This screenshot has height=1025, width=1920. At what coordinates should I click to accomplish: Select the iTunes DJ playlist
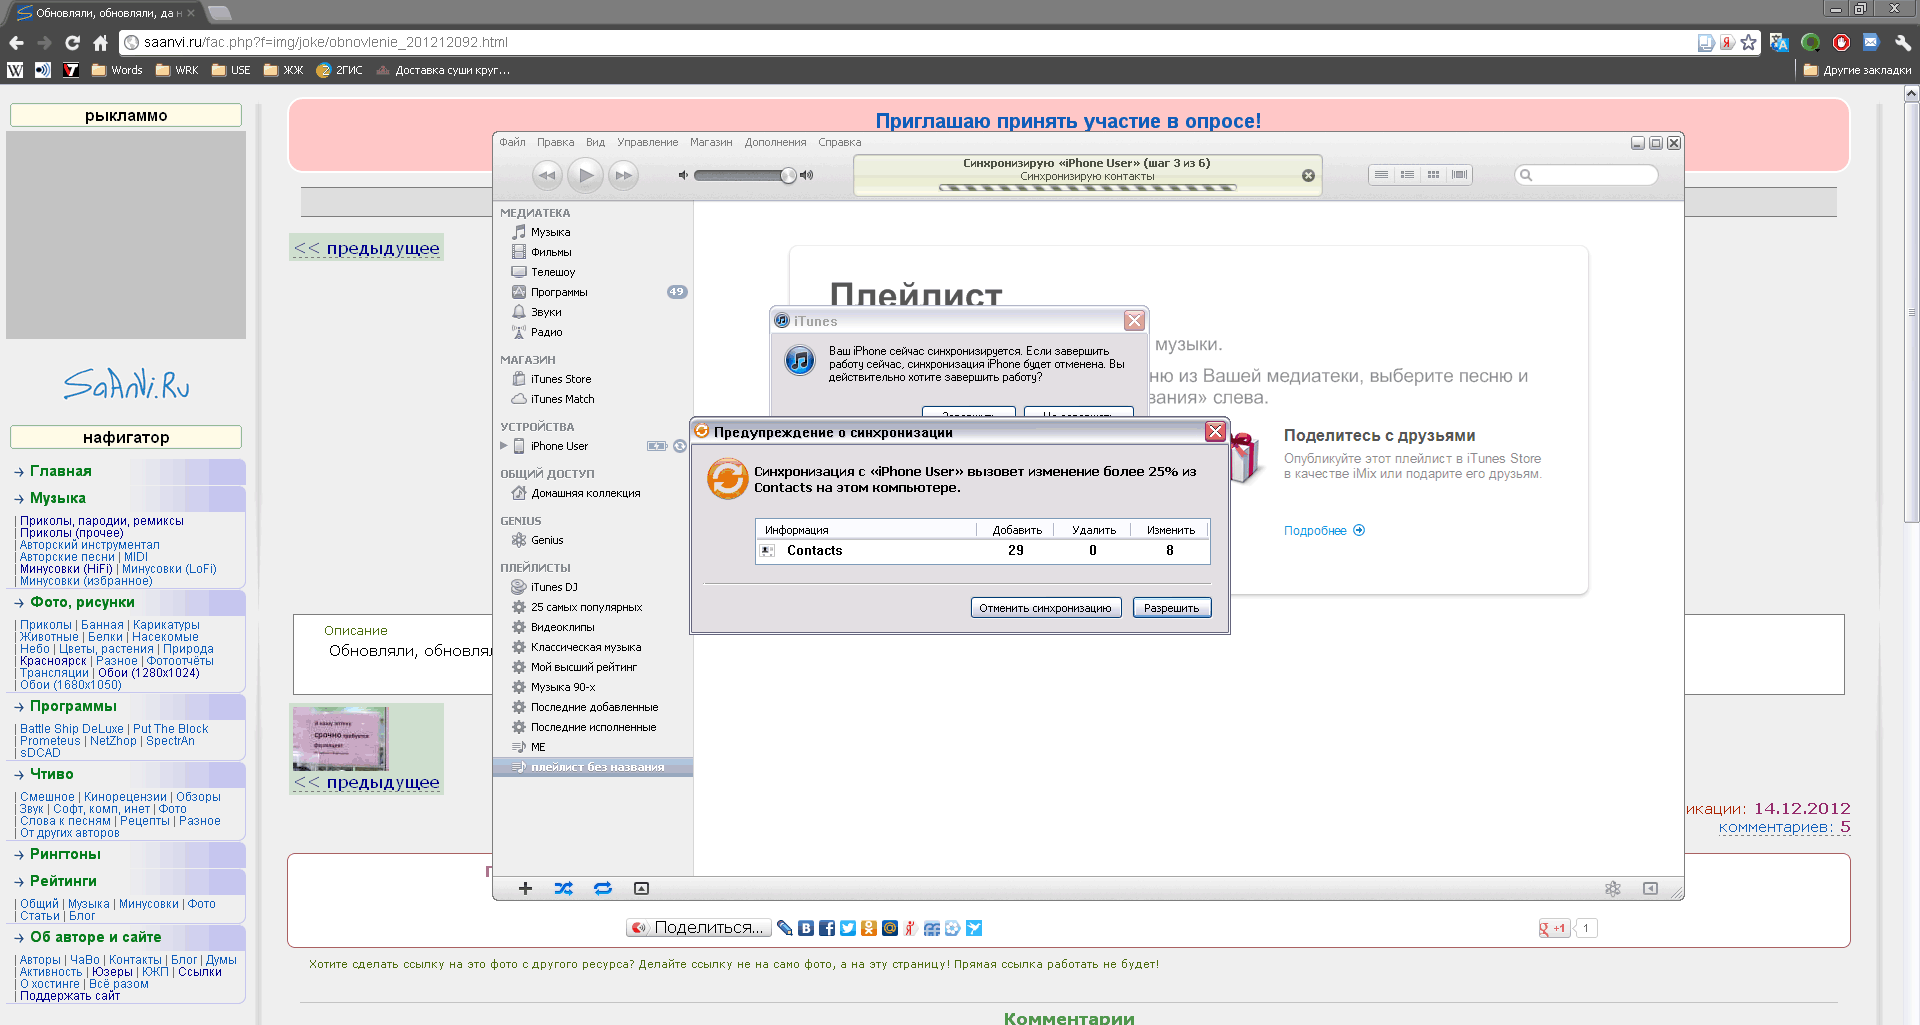point(554,587)
